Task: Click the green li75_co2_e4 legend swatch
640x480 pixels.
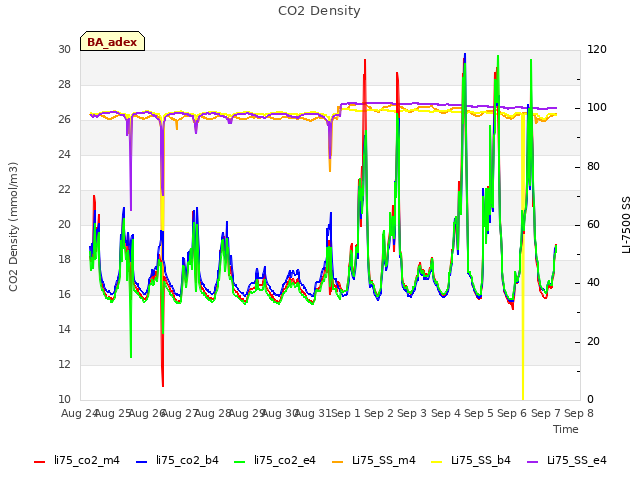Action: (x=240, y=462)
